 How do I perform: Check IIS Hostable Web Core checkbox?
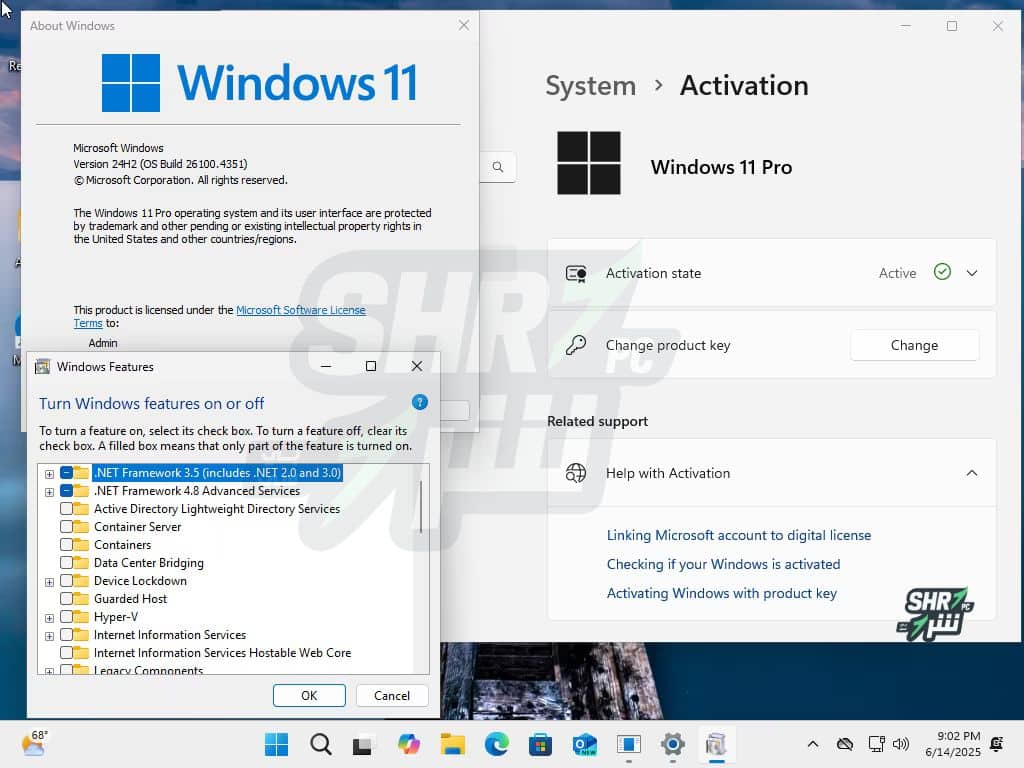click(67, 652)
